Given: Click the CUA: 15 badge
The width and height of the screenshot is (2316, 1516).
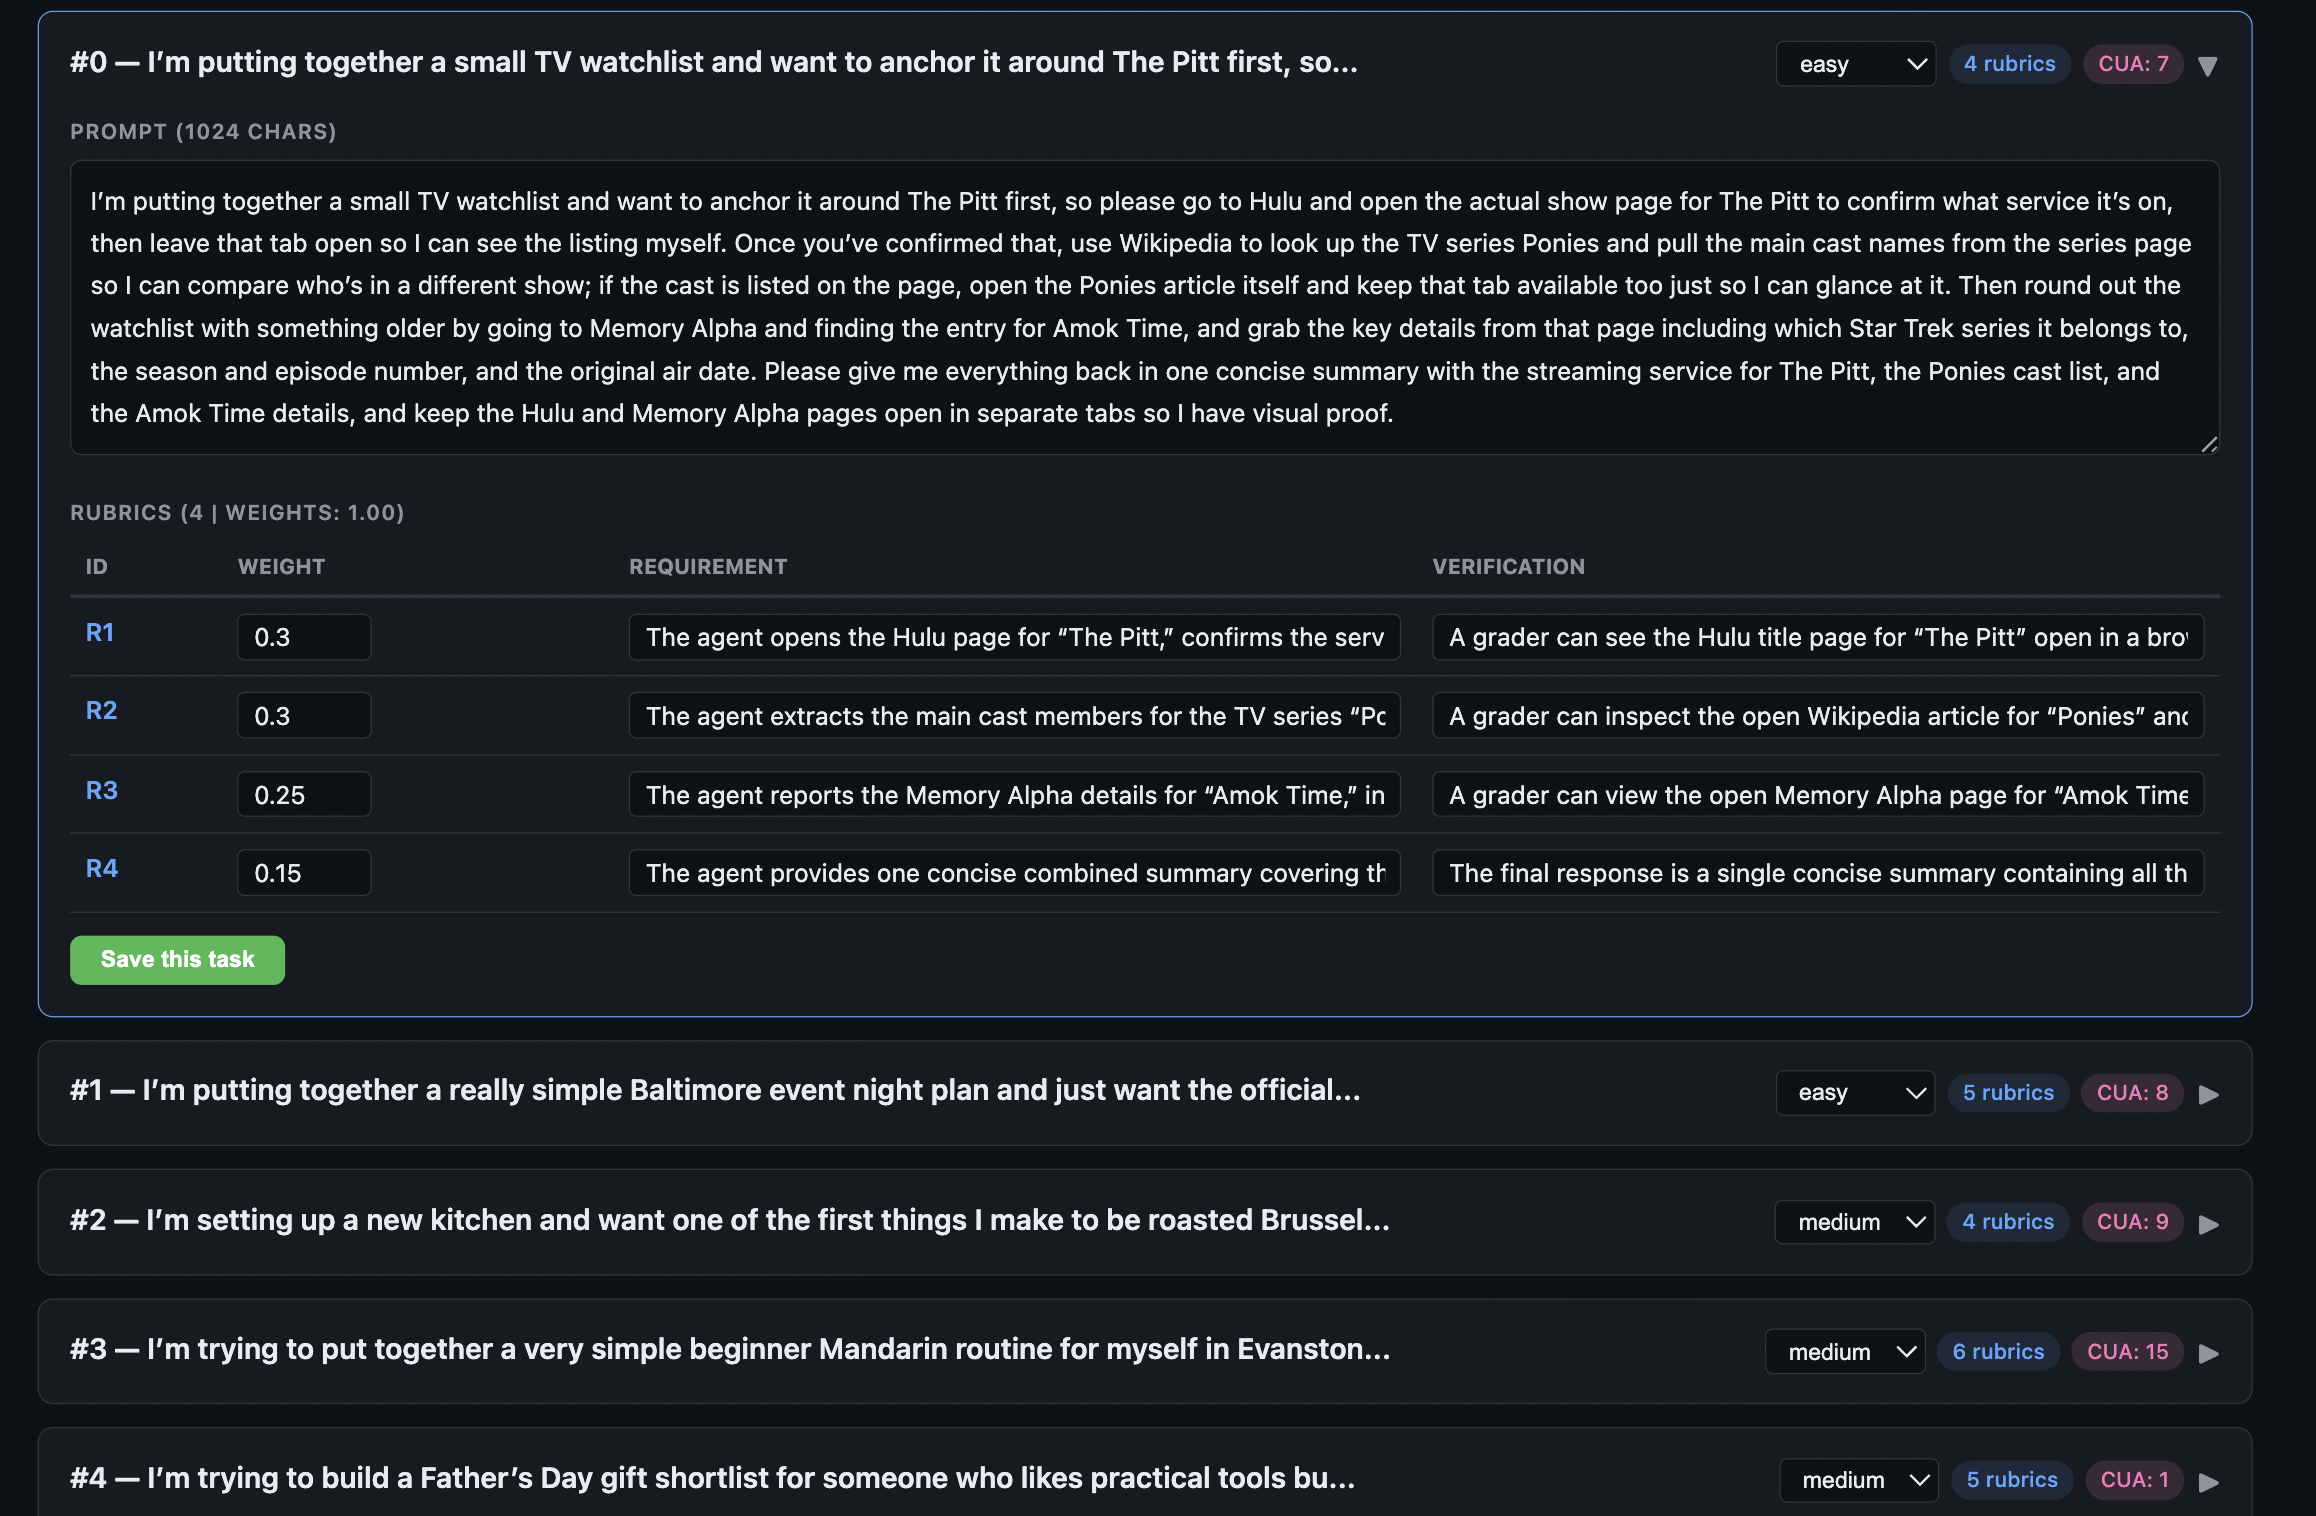Looking at the screenshot, I should (2127, 1352).
